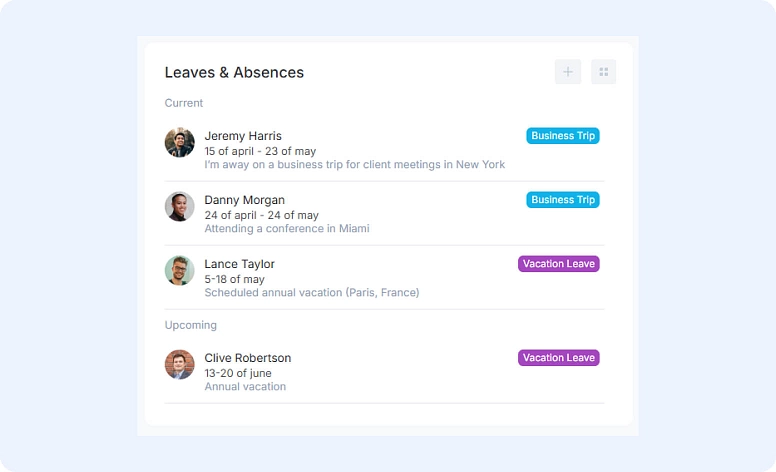
Task: Select the Current section label
Action: pos(184,103)
